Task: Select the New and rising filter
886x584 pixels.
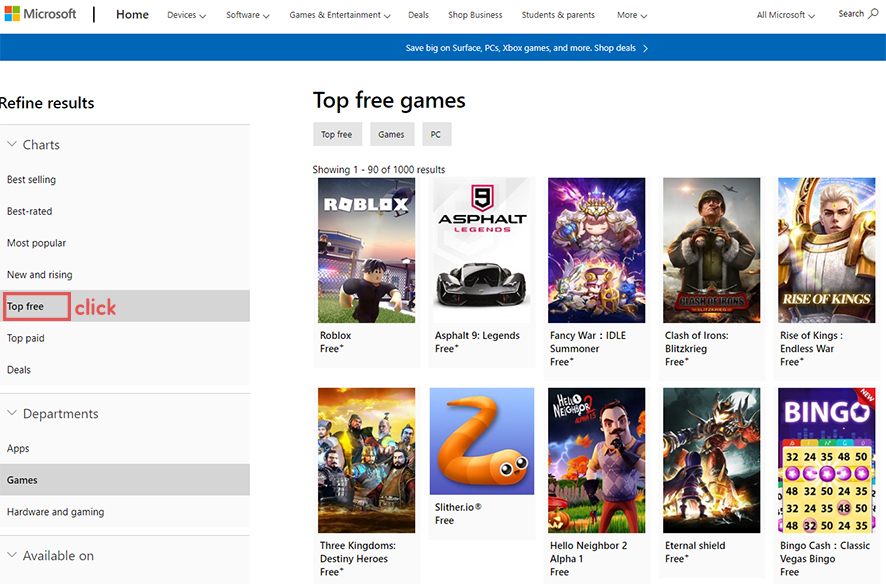Action: 40,274
